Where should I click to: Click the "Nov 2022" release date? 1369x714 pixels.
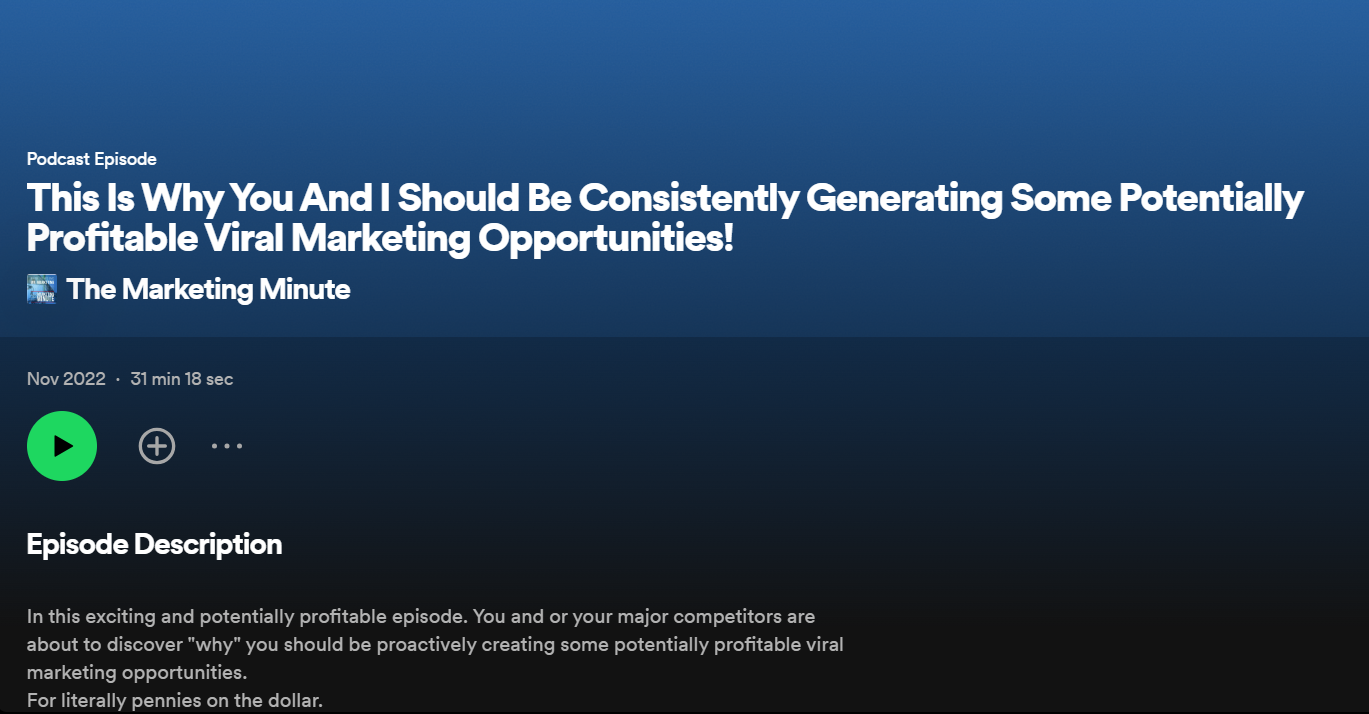pyautogui.click(x=66, y=379)
